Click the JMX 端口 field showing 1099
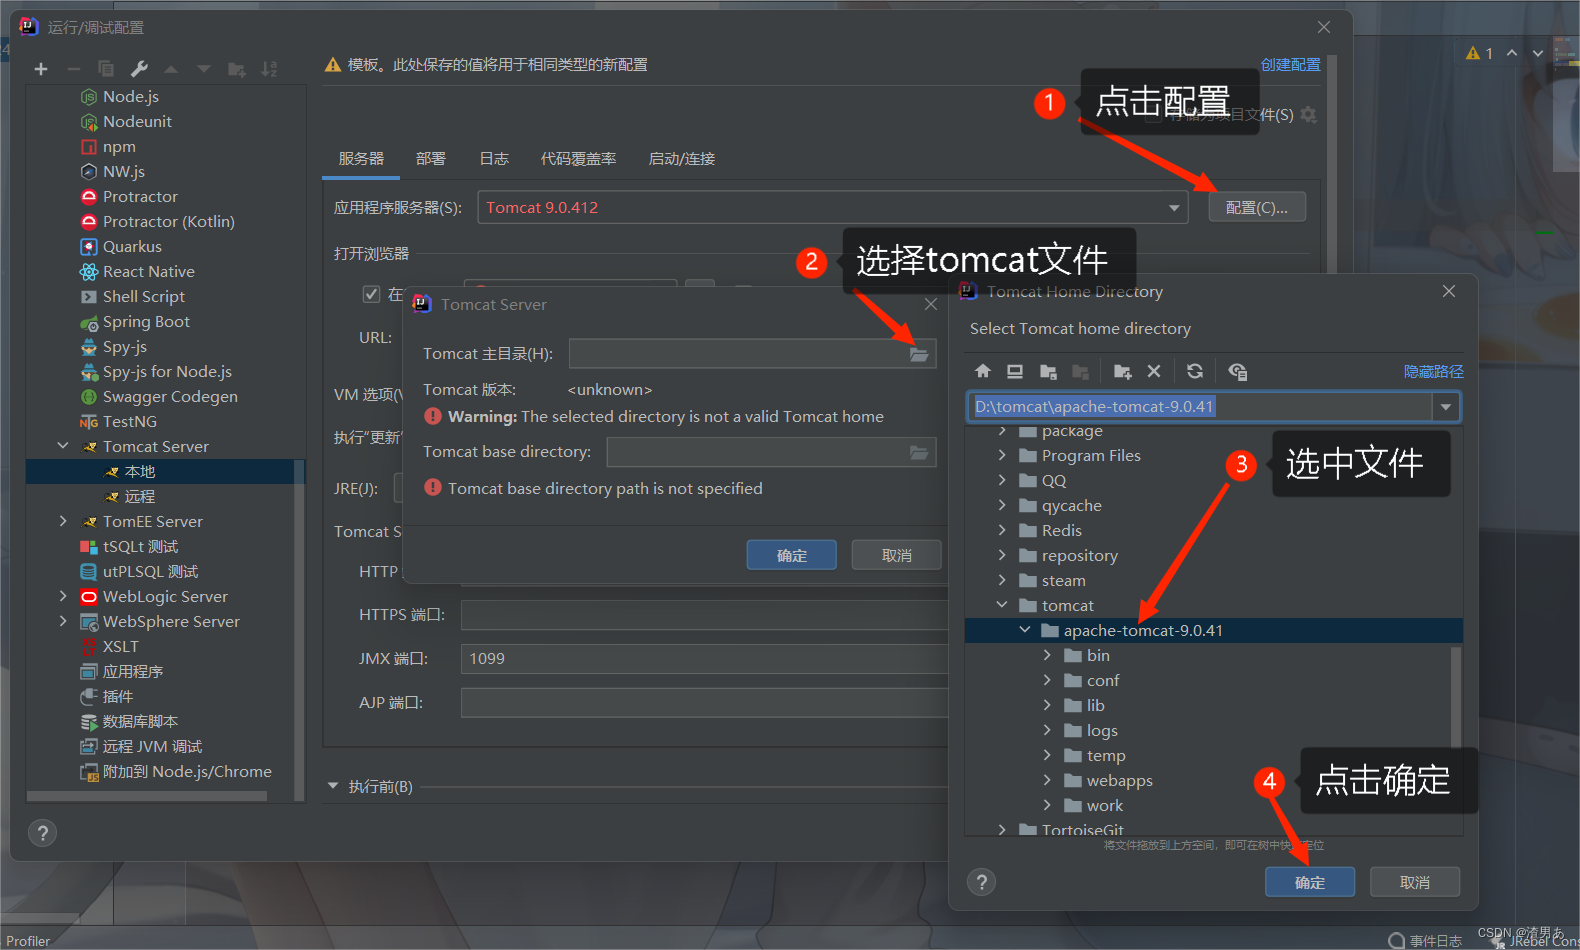The width and height of the screenshot is (1580, 950). pyautogui.click(x=704, y=658)
